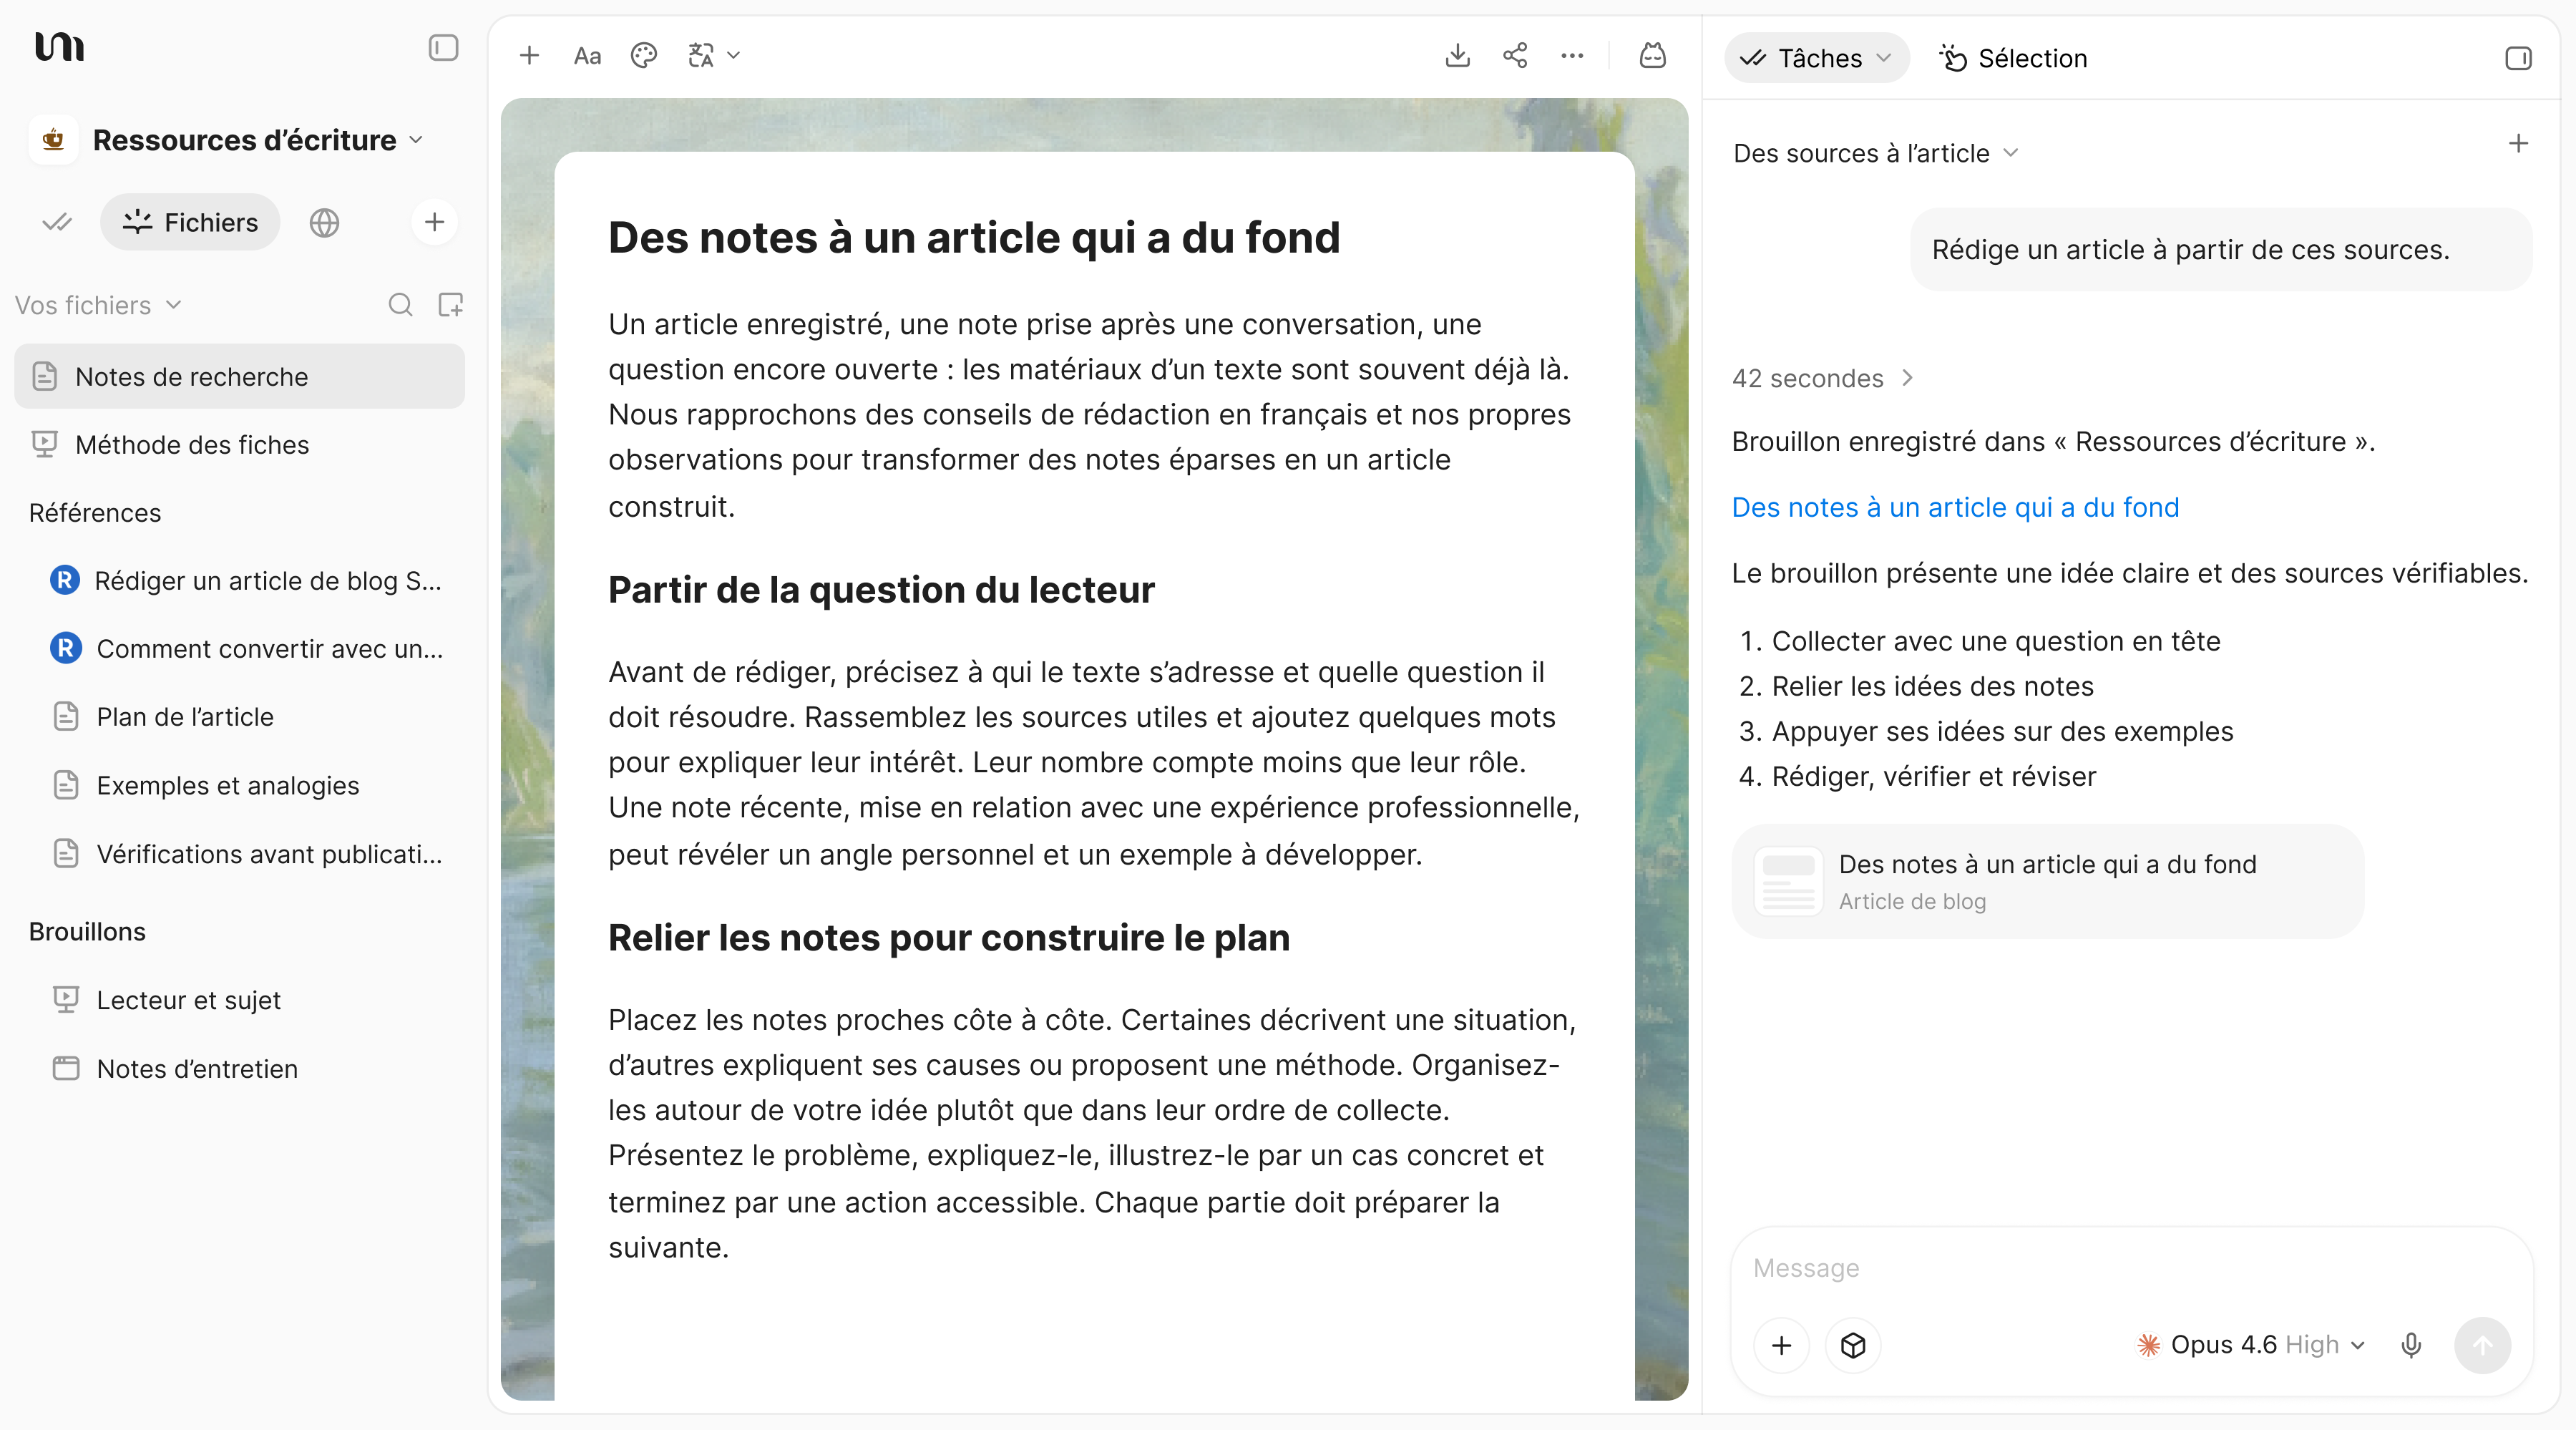Image resolution: width=2576 pixels, height=1430 pixels.
Task: Switch to the Sélection tab
Action: click(2013, 58)
